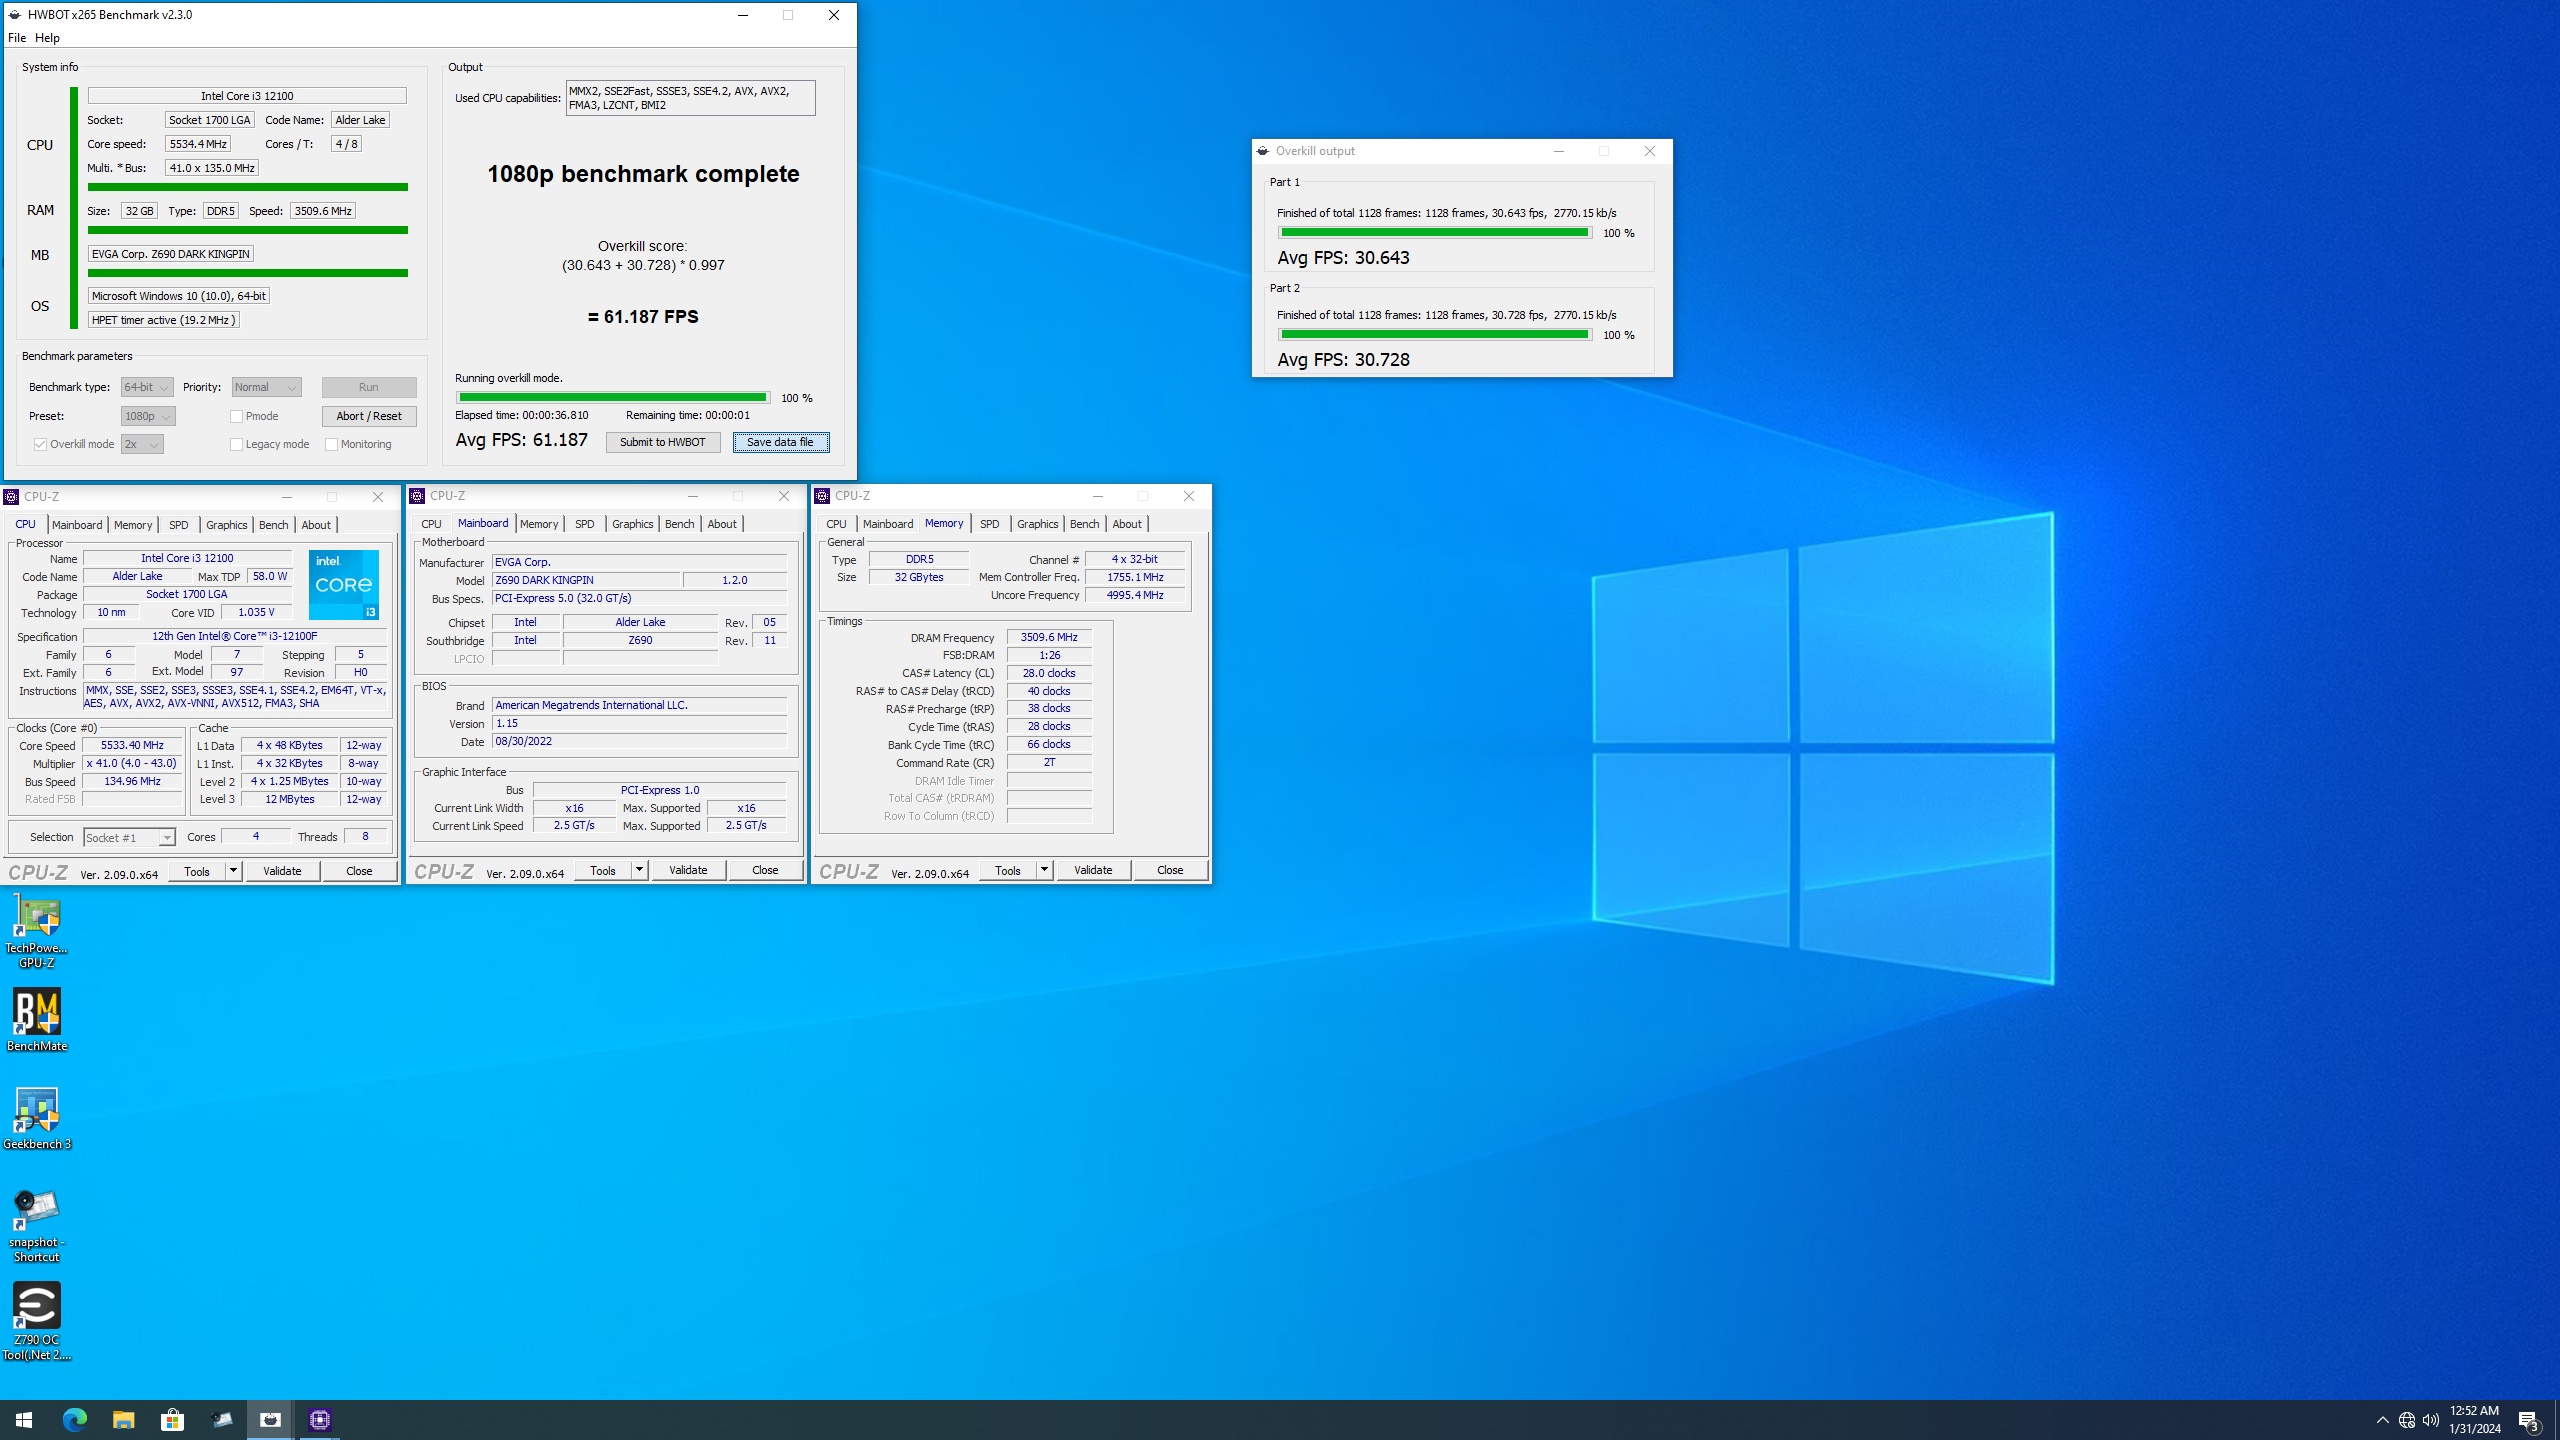The width and height of the screenshot is (2560, 1440).
Task: Open the Socket #1 selection dropdown
Action: [129, 838]
